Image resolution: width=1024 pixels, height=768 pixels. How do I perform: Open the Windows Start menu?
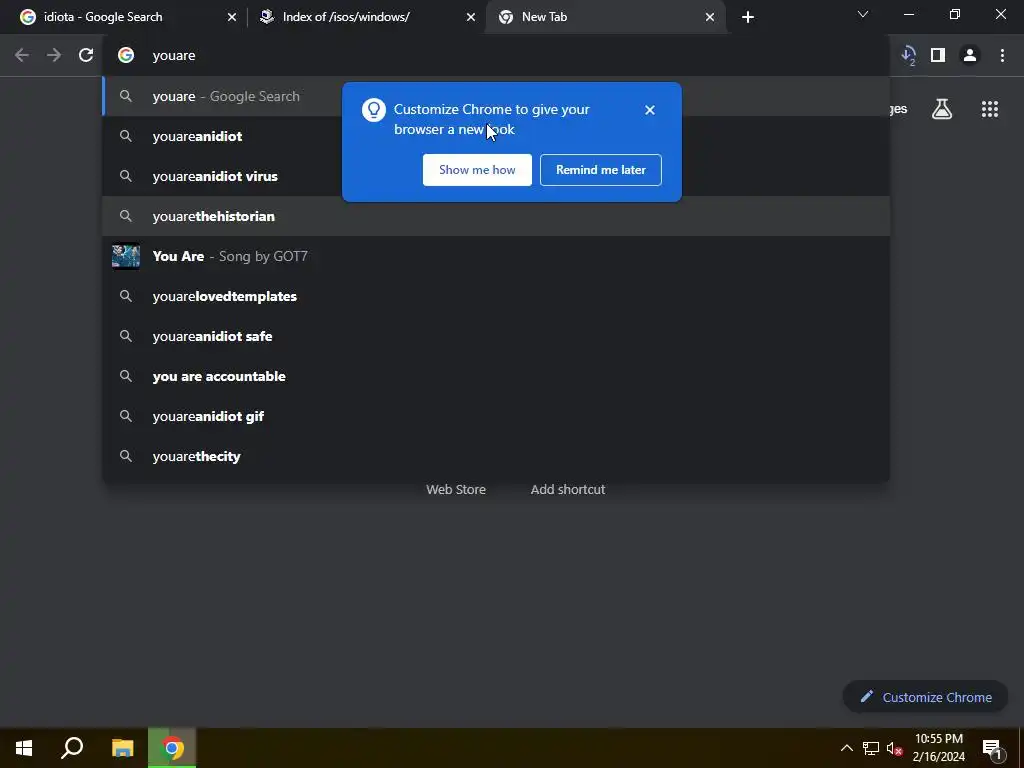[24, 748]
